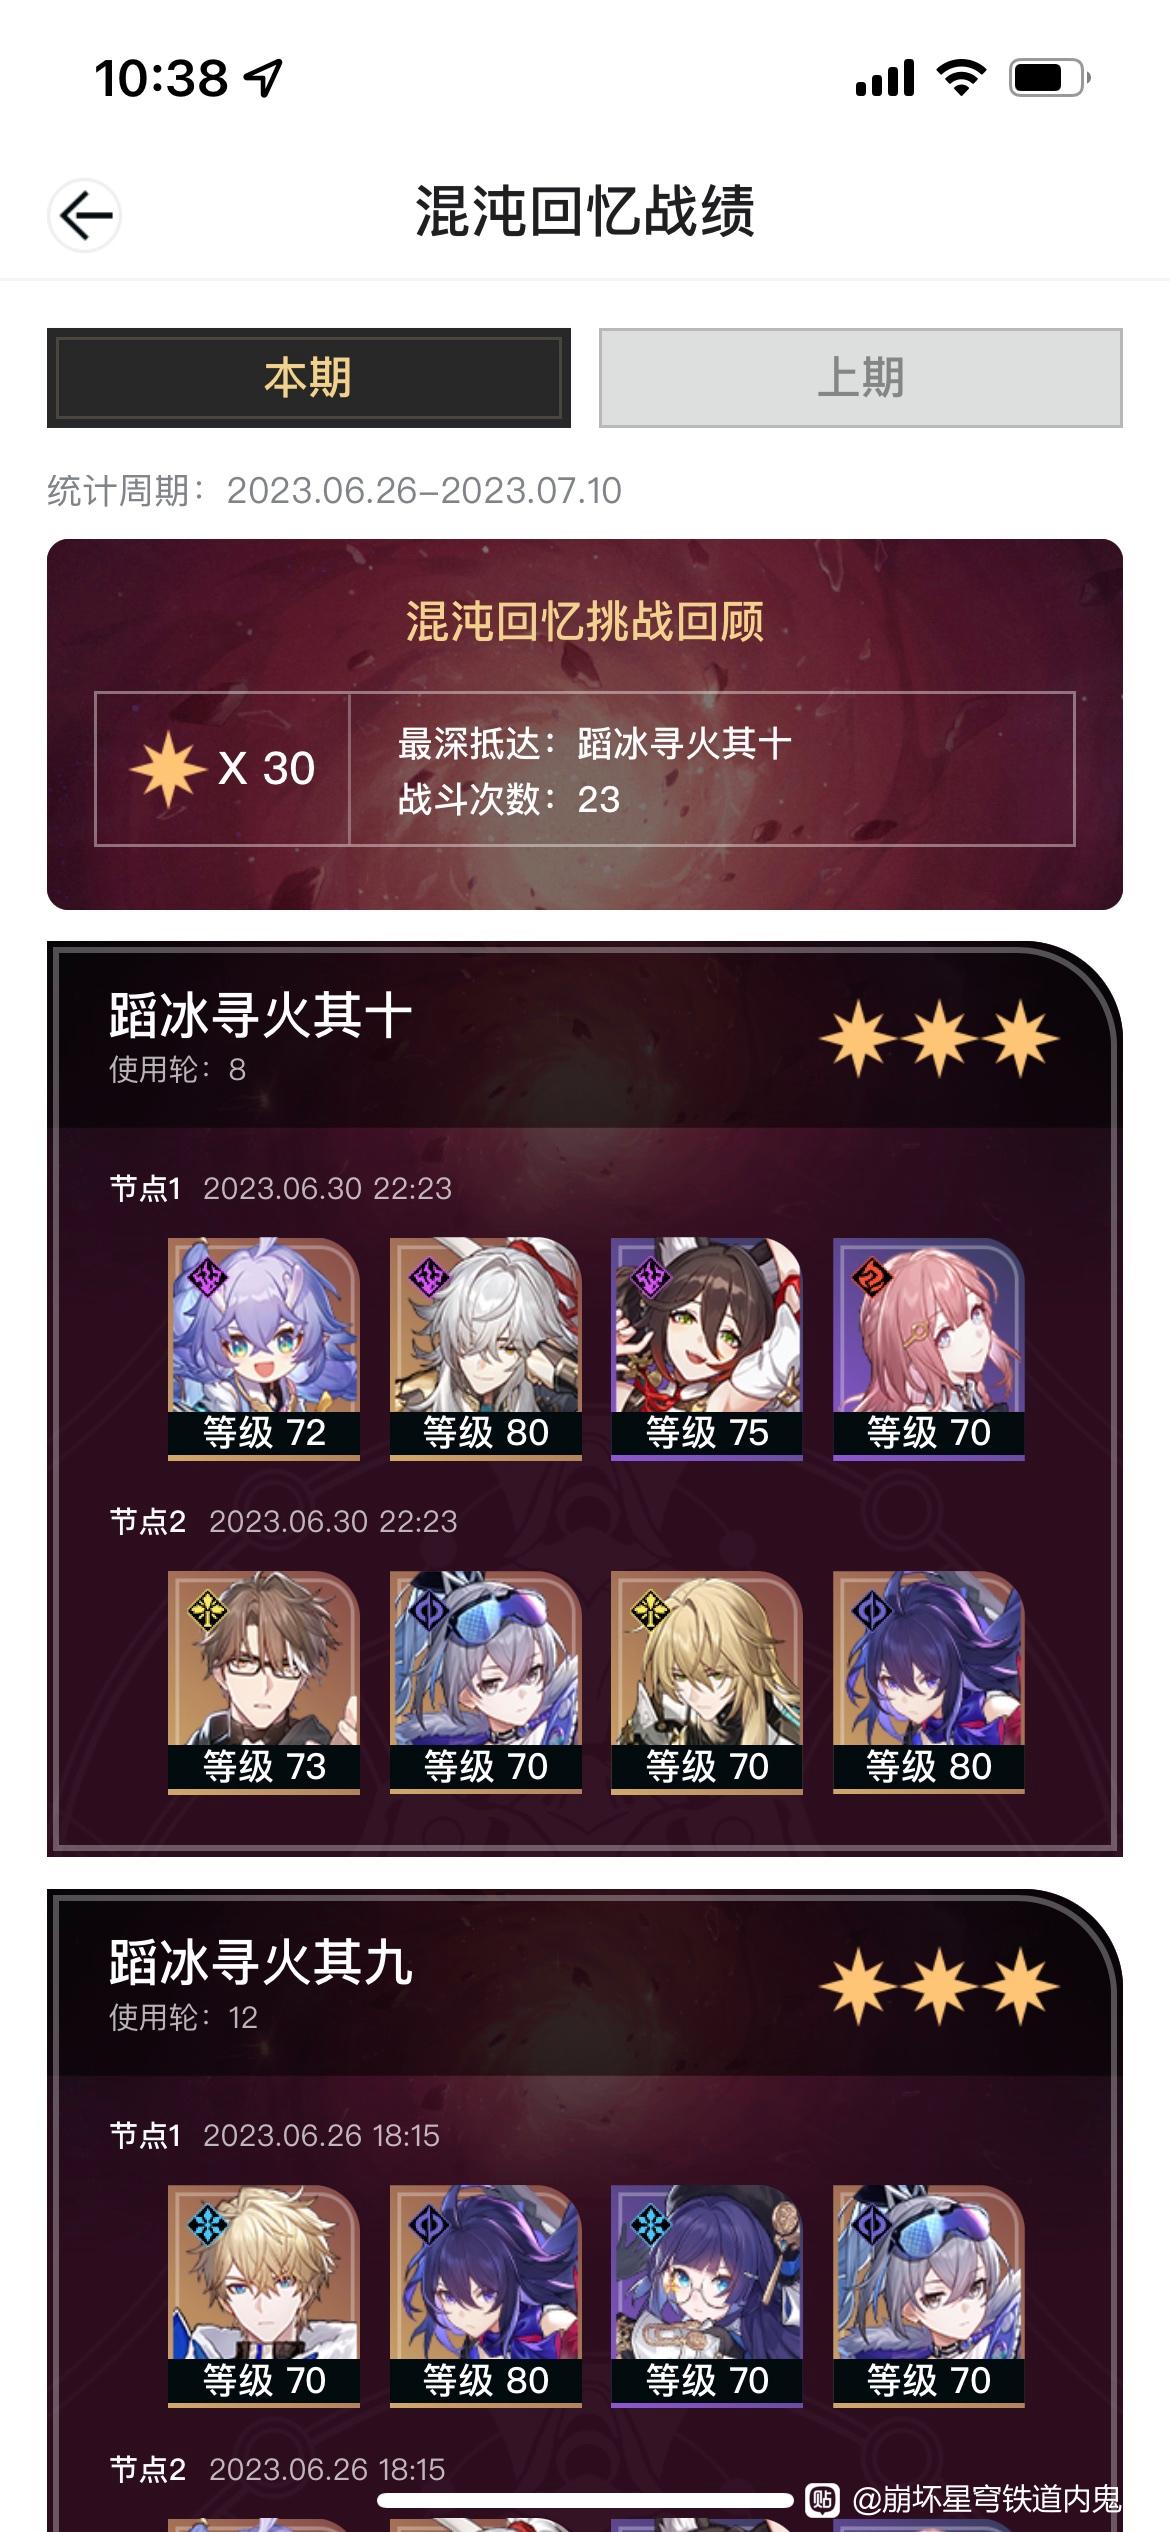This screenshot has height=2532, width=1170.
Task: Tap the three-star rating of 蹈冰寻火其九
Action: click(x=939, y=1984)
